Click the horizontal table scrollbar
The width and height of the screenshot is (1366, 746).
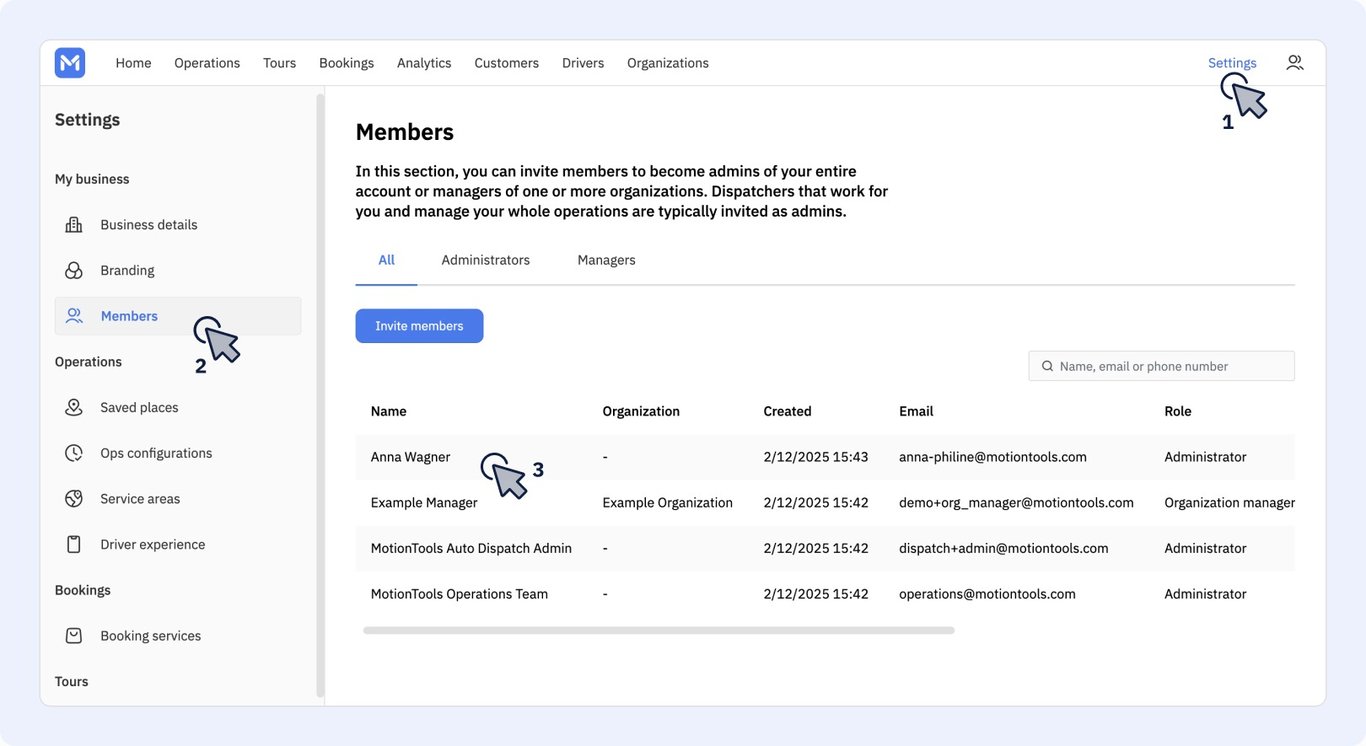659,631
